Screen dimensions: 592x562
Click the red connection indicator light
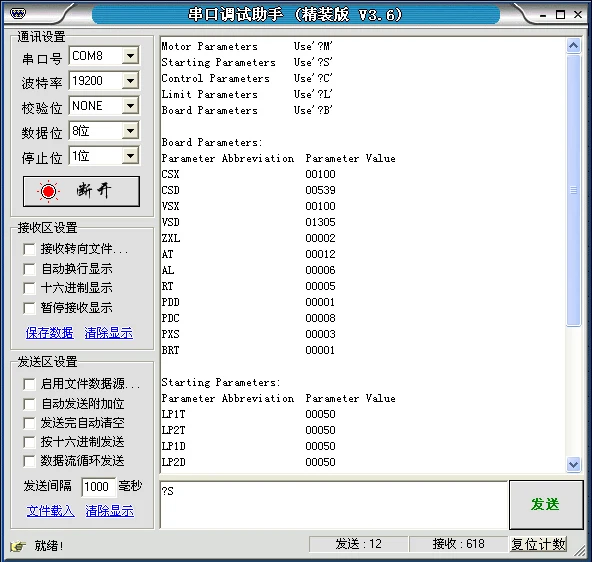pyautogui.click(x=48, y=191)
